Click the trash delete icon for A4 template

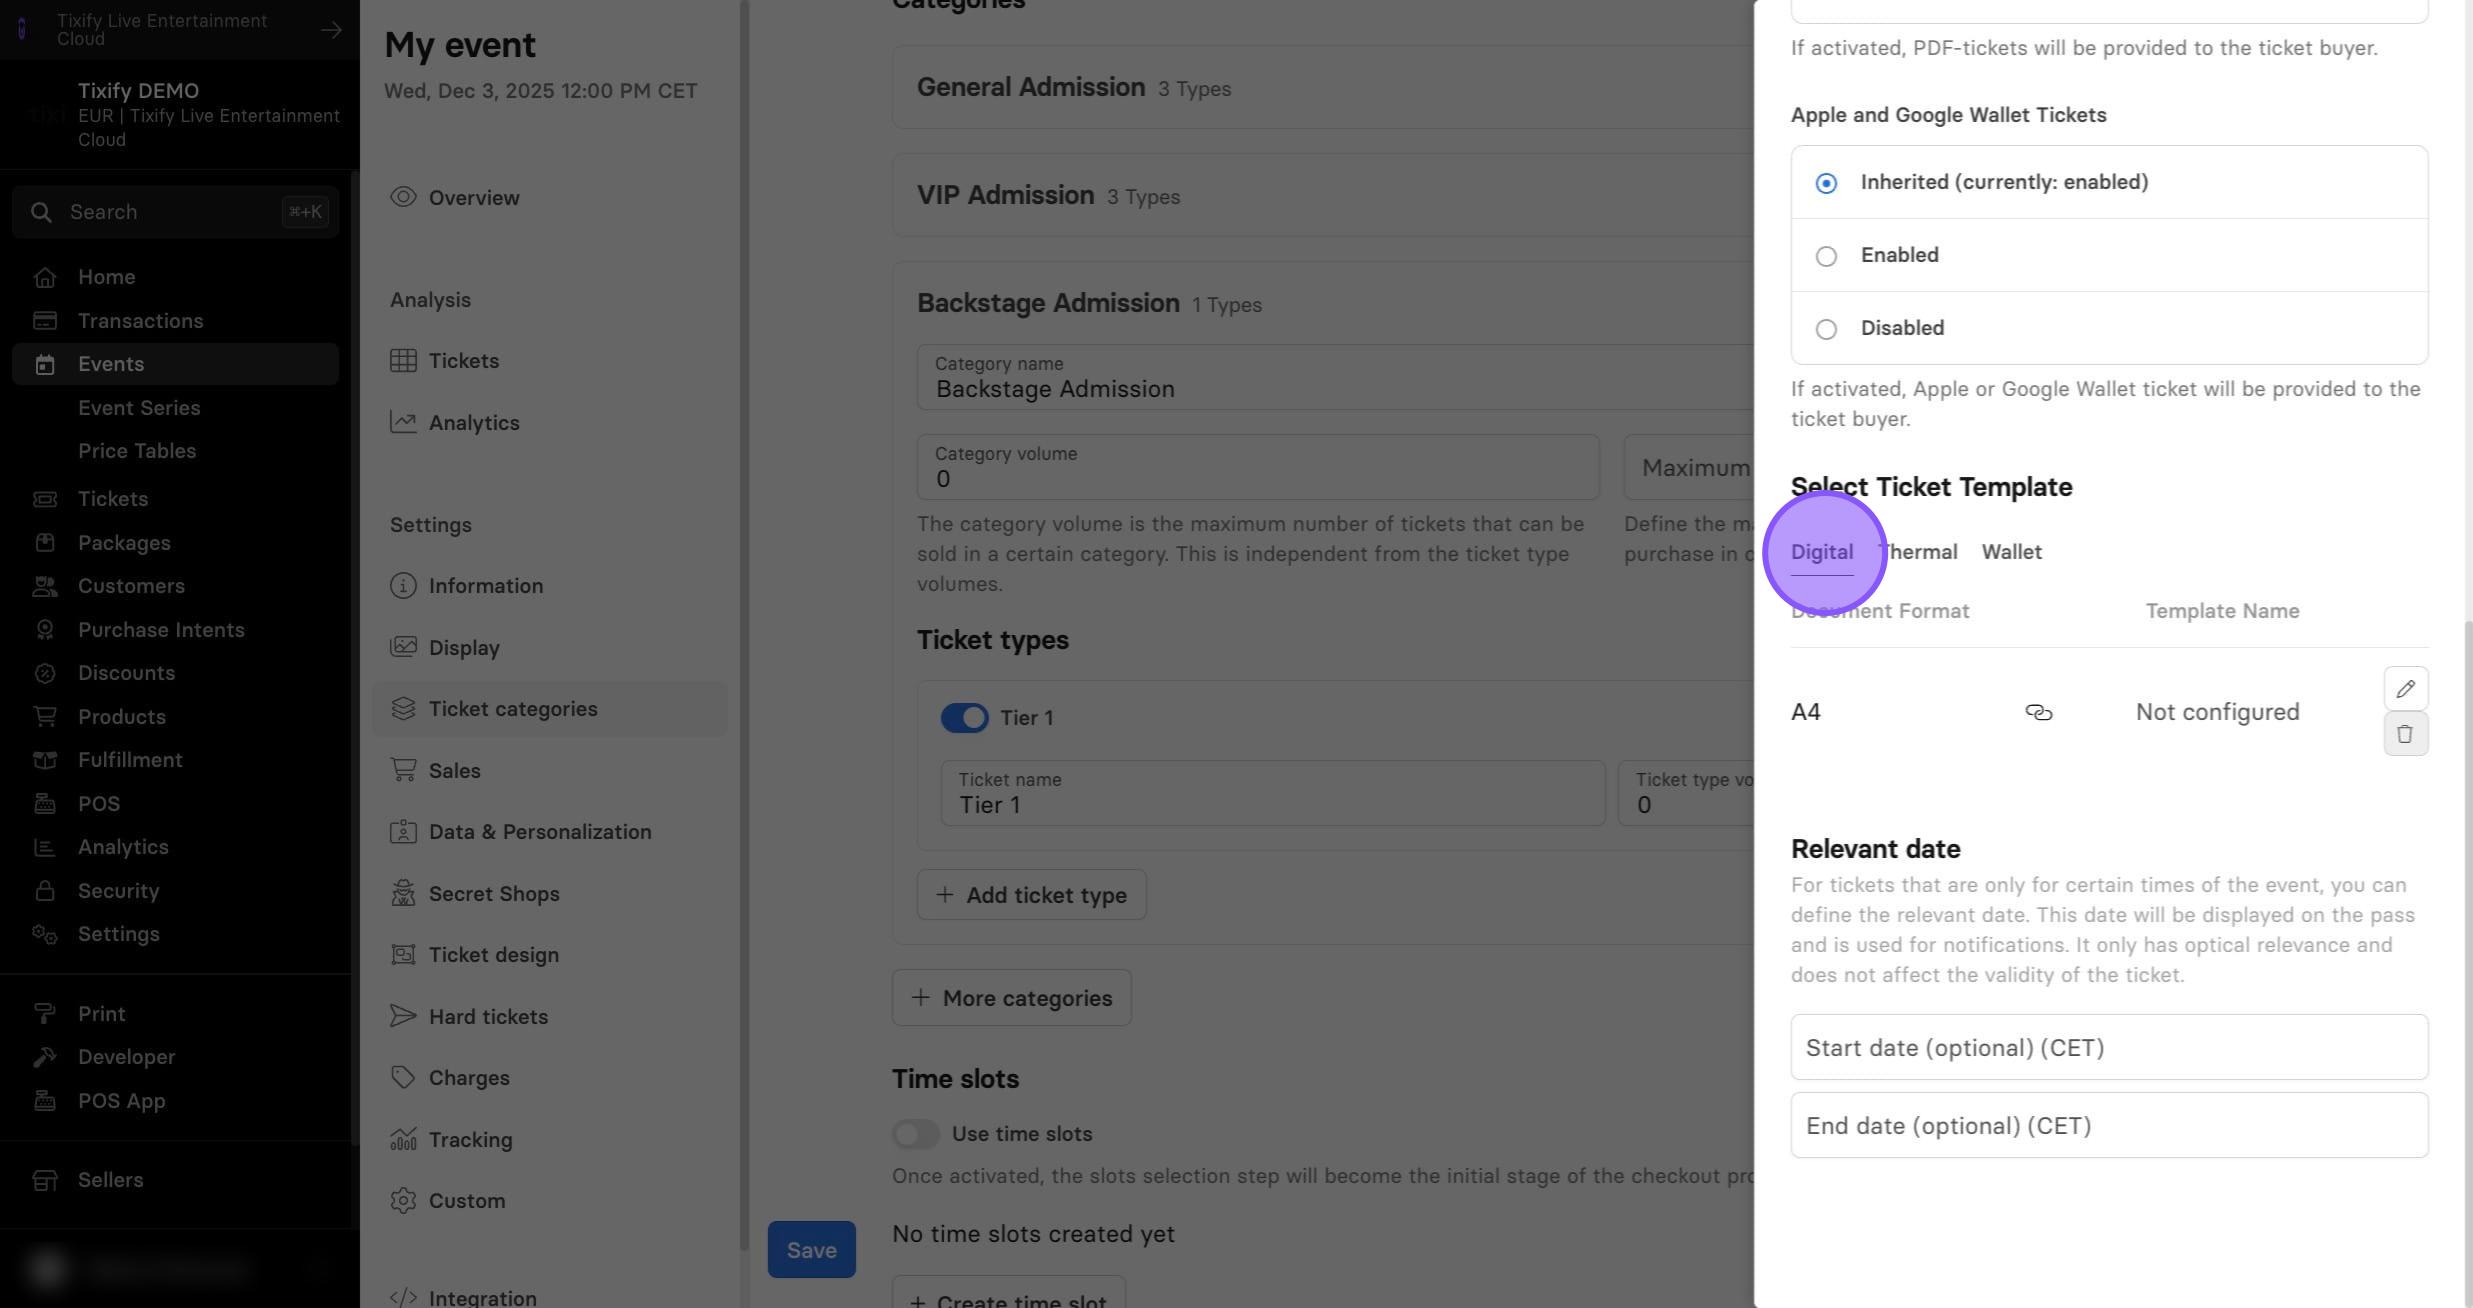click(x=2405, y=733)
